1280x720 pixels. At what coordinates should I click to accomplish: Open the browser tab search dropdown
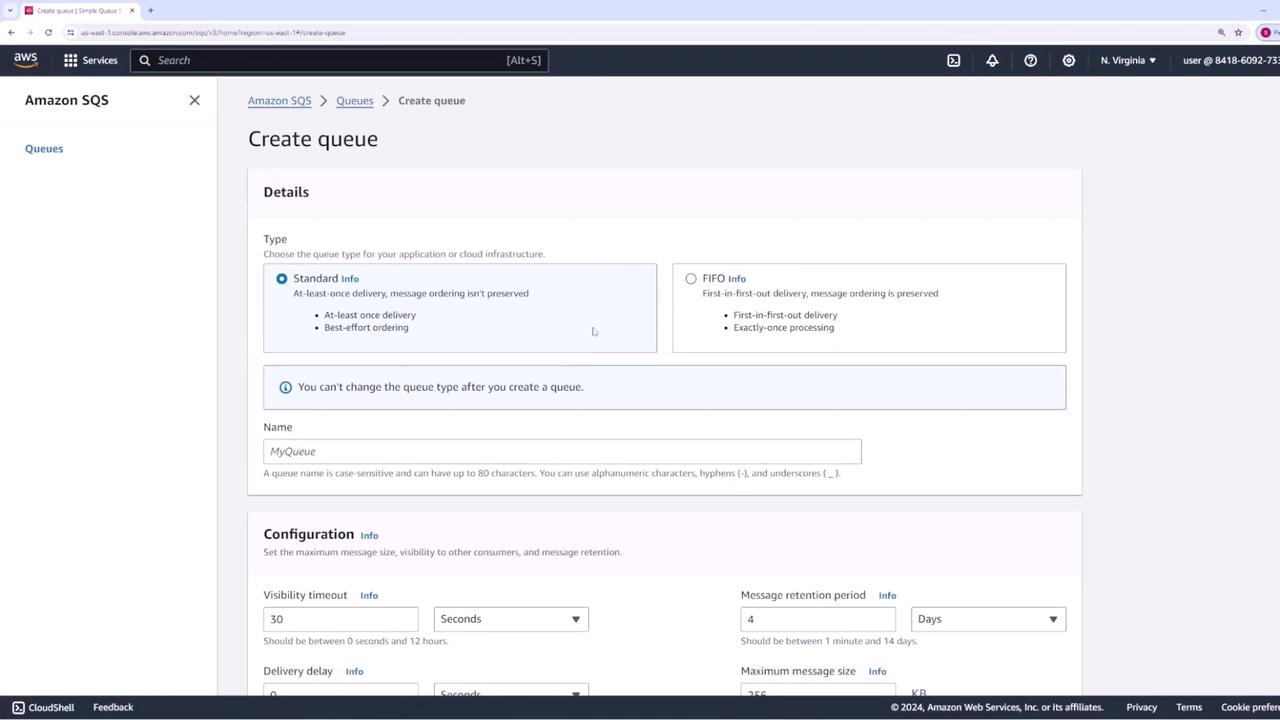[x=8, y=10]
